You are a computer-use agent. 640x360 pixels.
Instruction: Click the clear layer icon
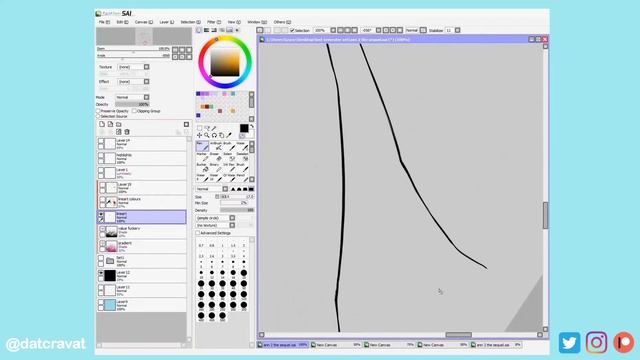[119, 132]
